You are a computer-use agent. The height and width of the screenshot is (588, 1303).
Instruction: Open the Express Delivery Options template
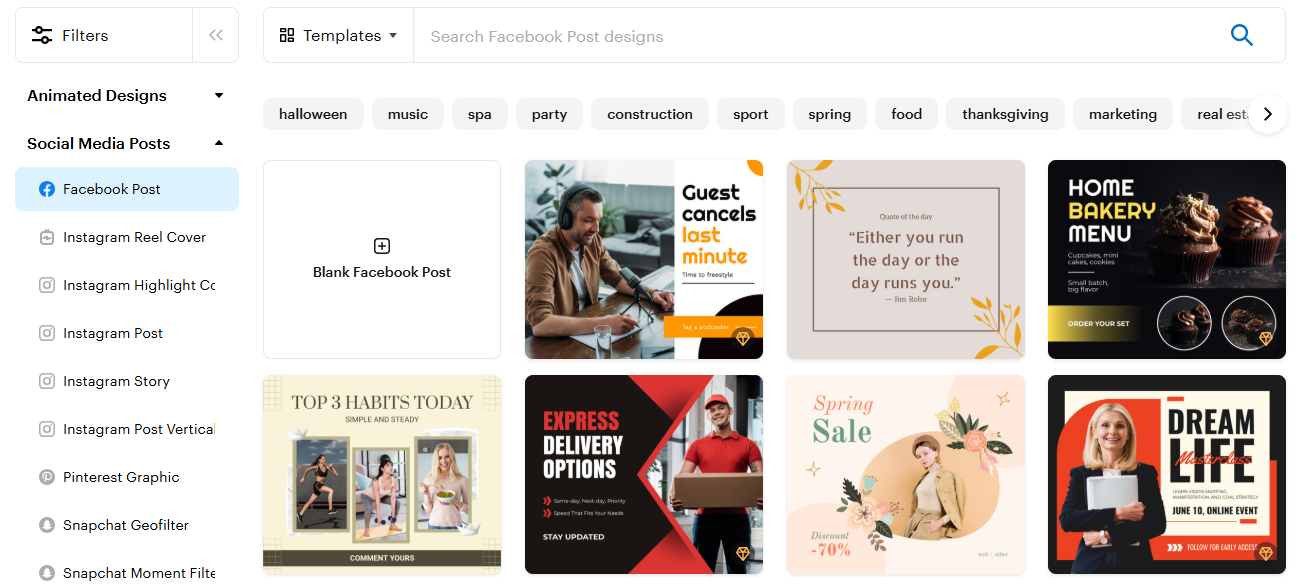(643, 474)
